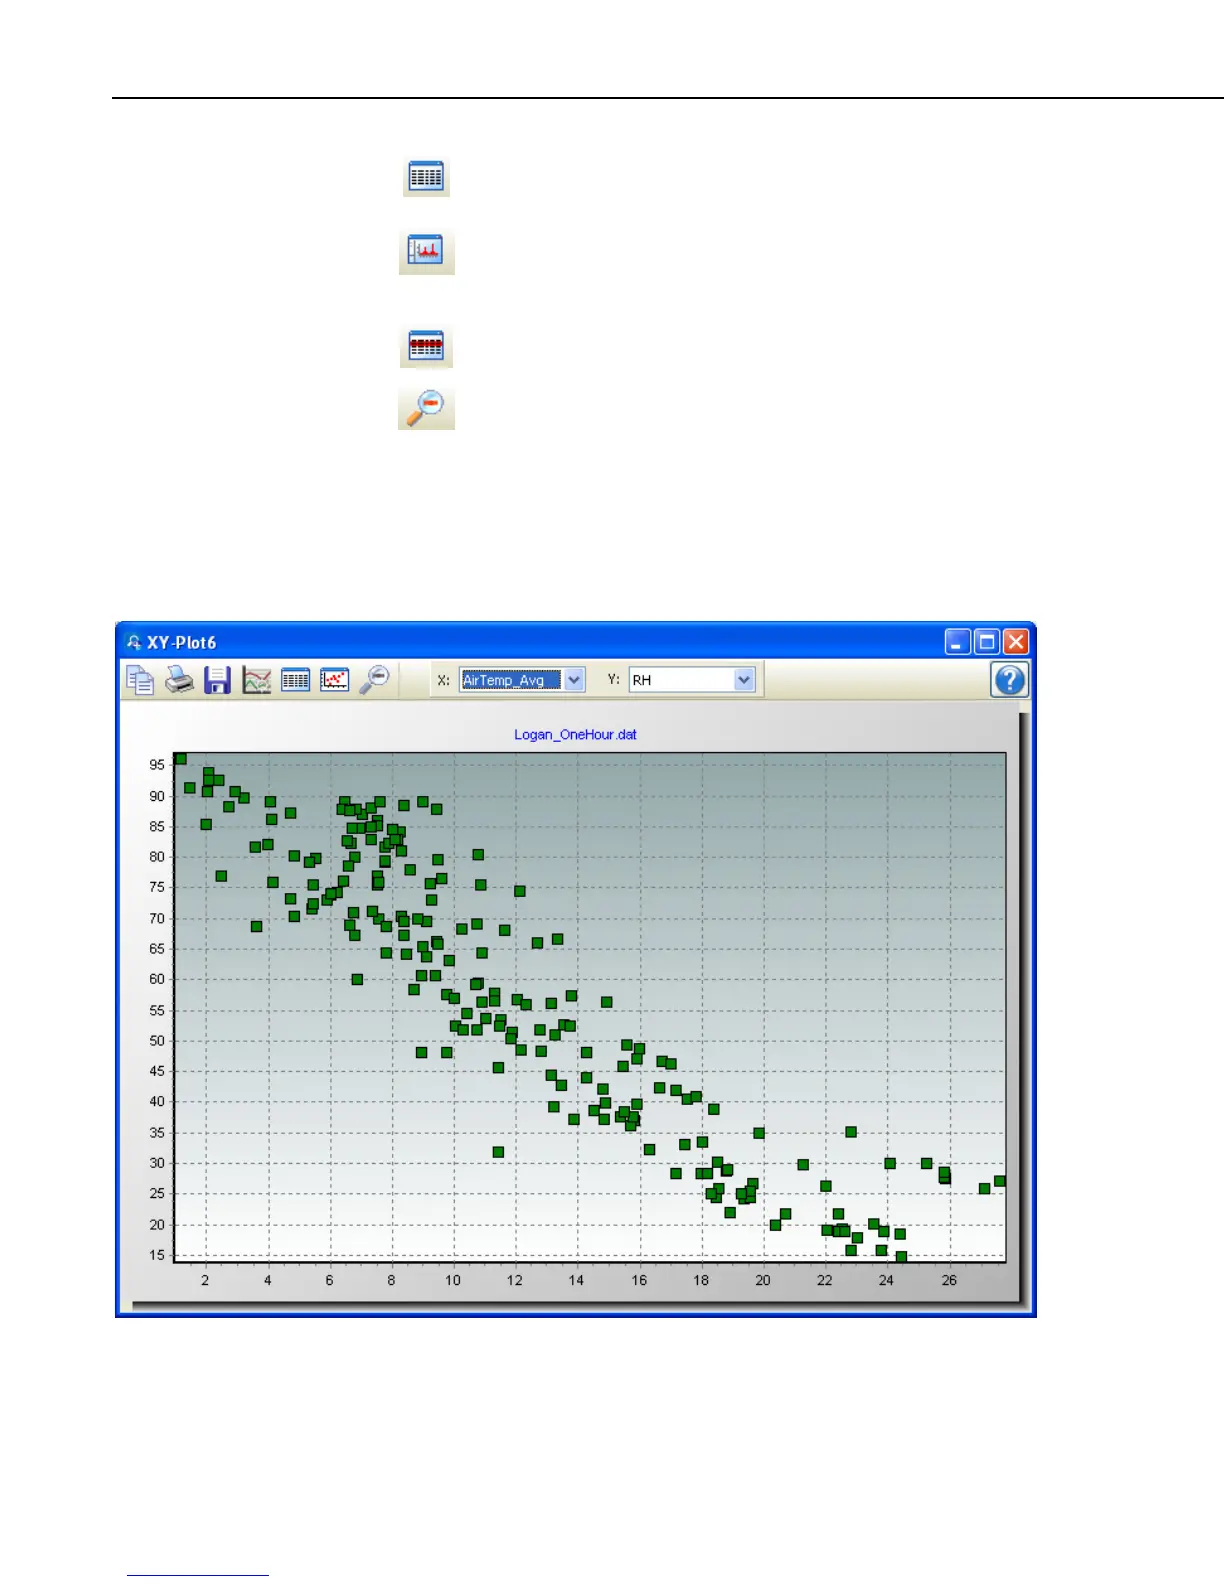Open the X axis dropdown arrow

click(x=574, y=680)
